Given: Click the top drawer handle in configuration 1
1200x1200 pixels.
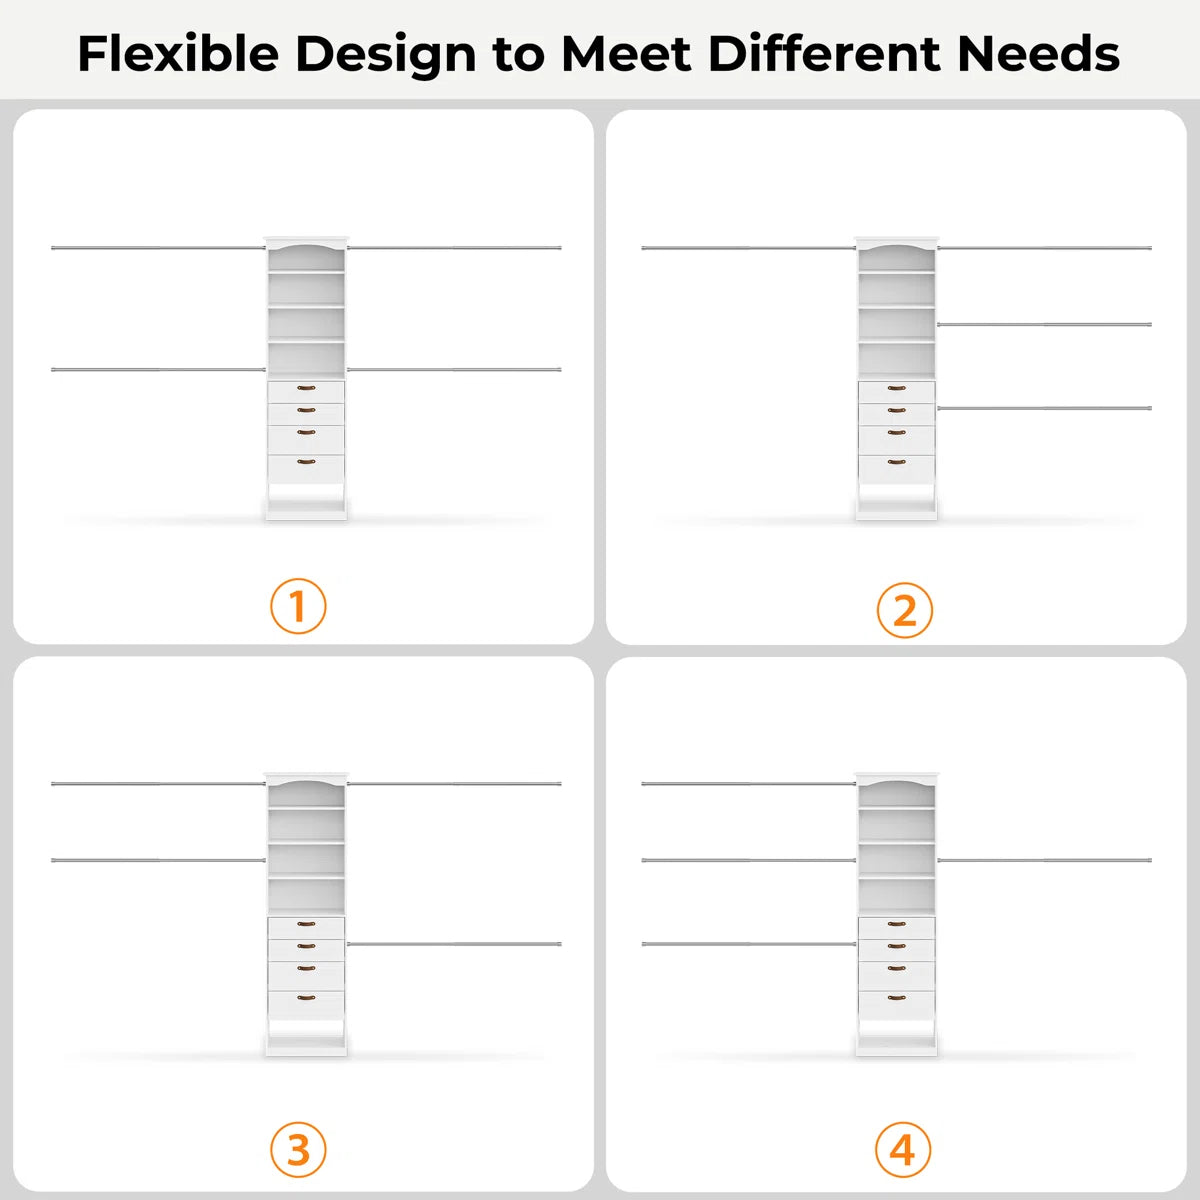Looking at the screenshot, I should [x=306, y=388].
